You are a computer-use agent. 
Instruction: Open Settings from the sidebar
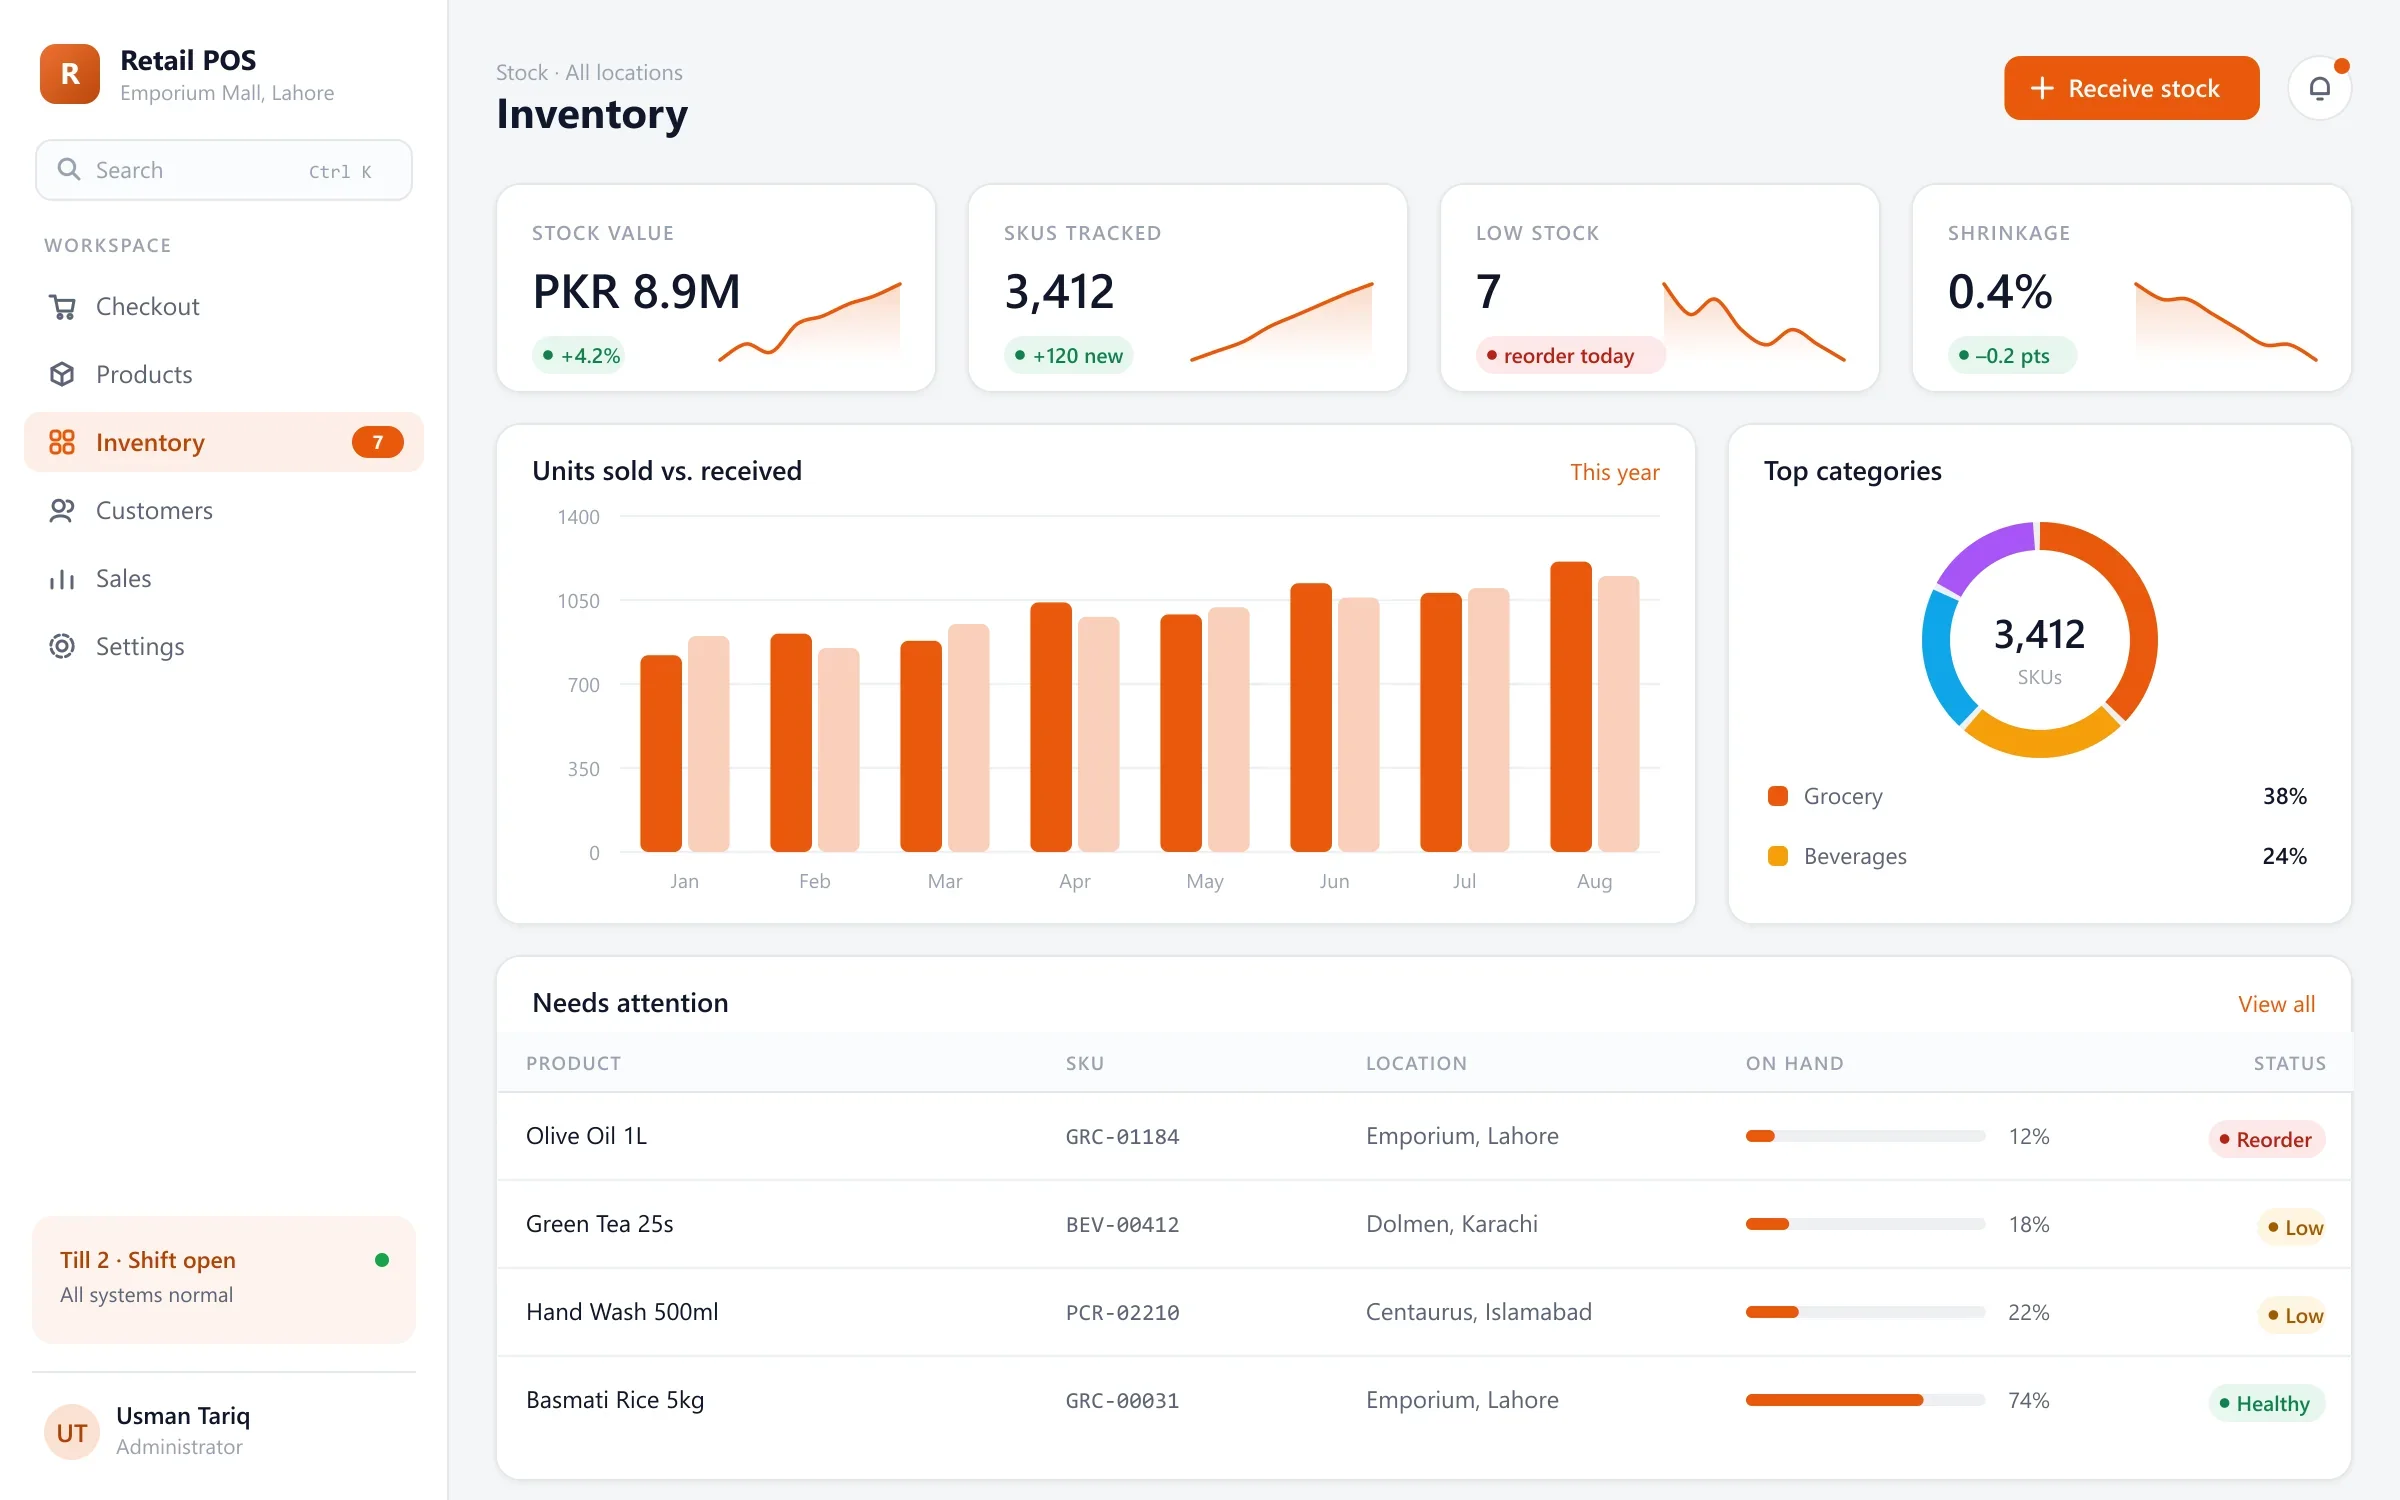(x=224, y=647)
